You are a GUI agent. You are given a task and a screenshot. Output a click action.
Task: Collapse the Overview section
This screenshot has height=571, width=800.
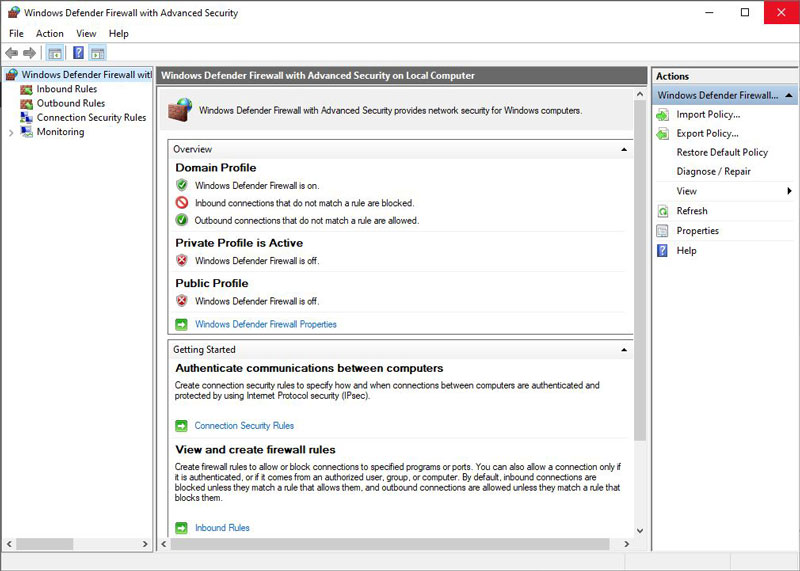click(623, 150)
